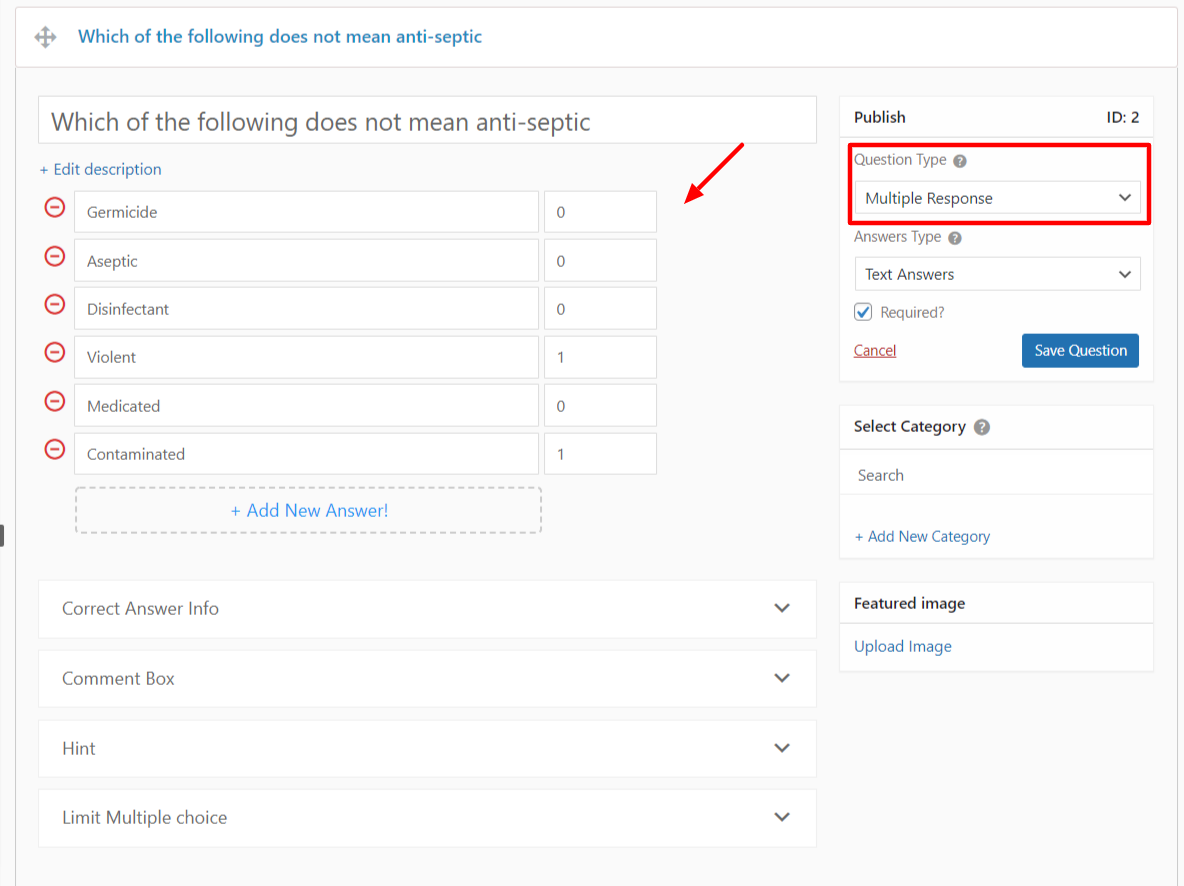The width and height of the screenshot is (1184, 886).
Task: Click the minus icon next to Violent
Action: [x=55, y=353]
